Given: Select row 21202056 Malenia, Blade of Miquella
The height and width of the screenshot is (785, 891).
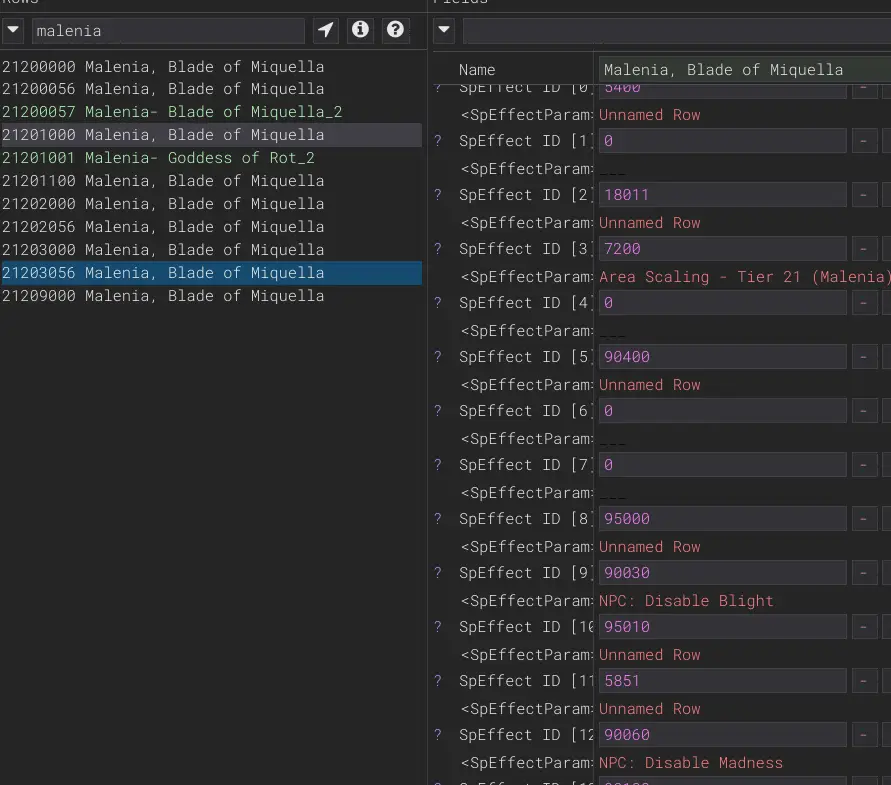Looking at the screenshot, I should pos(211,227).
